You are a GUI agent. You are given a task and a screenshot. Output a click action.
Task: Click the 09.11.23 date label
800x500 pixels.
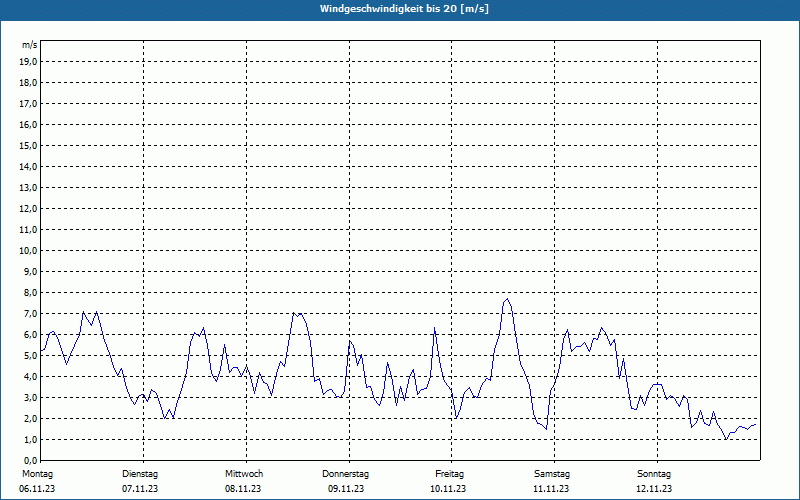coord(346,489)
